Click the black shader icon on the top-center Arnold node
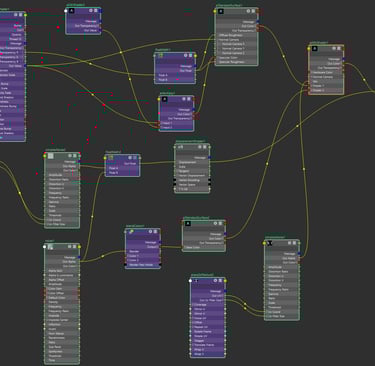The height and width of the screenshot is (366, 375). pos(72,11)
